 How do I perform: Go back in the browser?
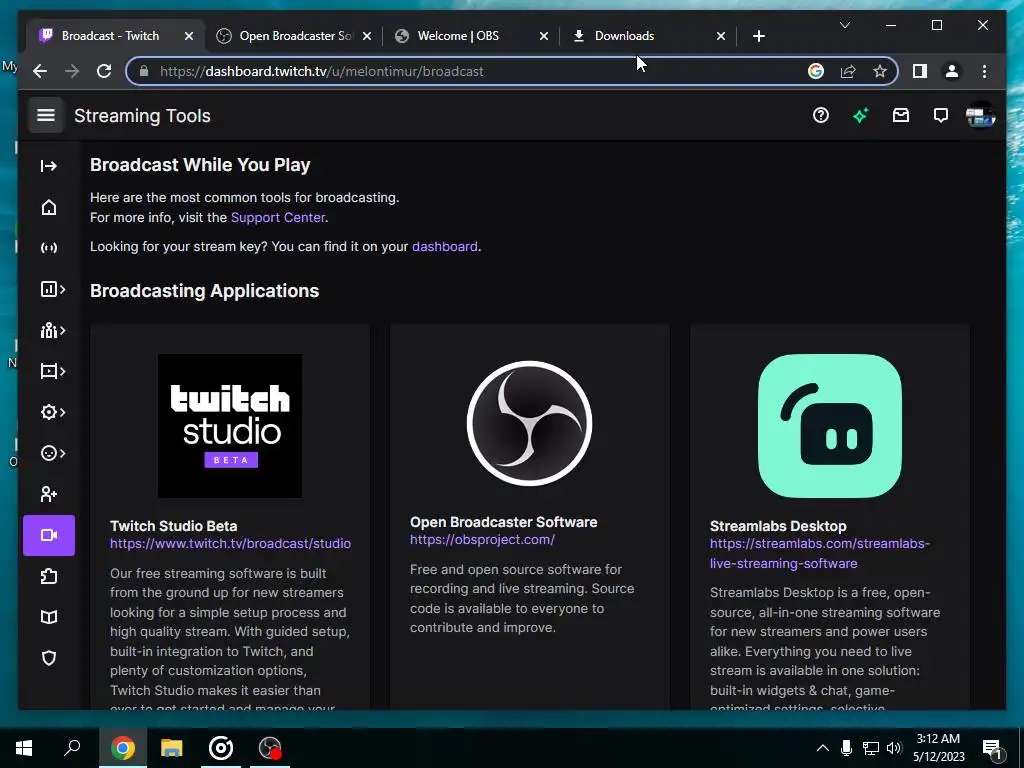[40, 71]
